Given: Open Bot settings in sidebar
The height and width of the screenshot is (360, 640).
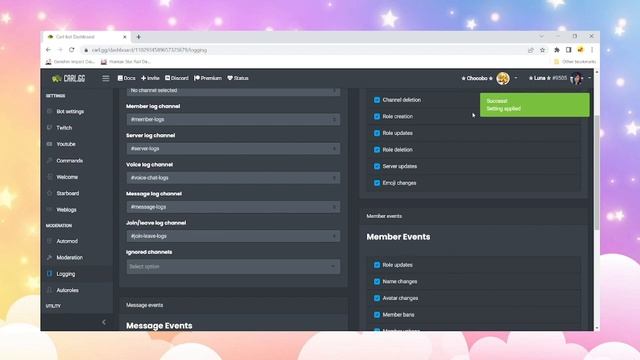Looking at the screenshot, I should click(70, 111).
